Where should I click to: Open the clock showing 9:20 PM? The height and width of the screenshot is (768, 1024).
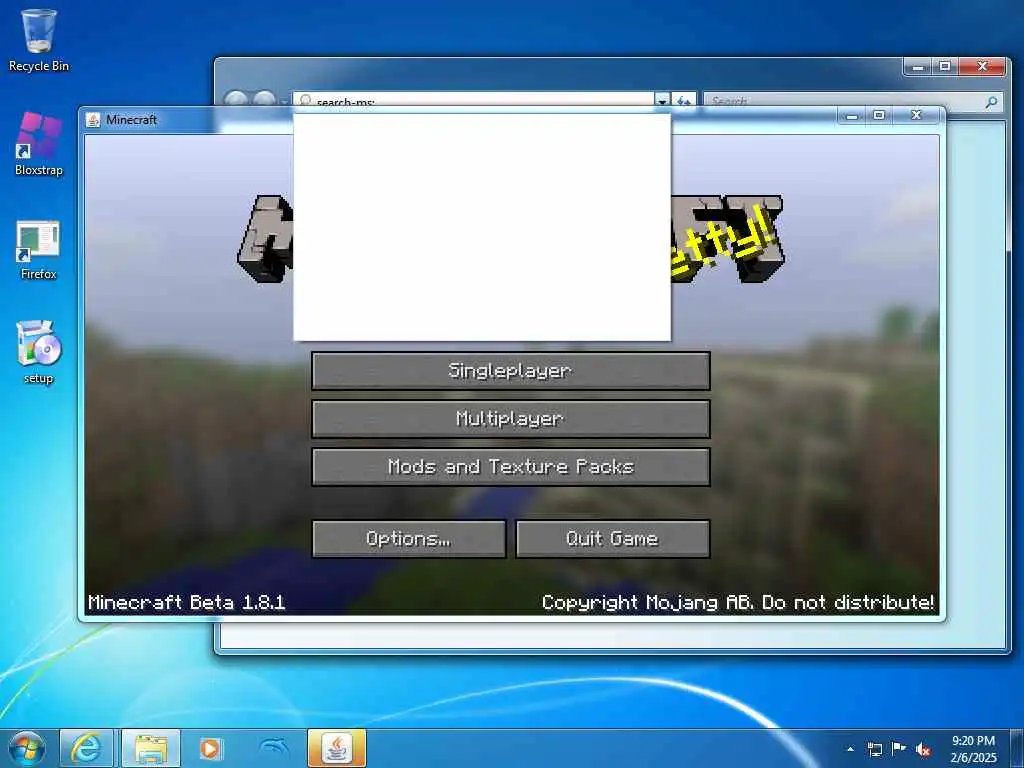coord(973,748)
